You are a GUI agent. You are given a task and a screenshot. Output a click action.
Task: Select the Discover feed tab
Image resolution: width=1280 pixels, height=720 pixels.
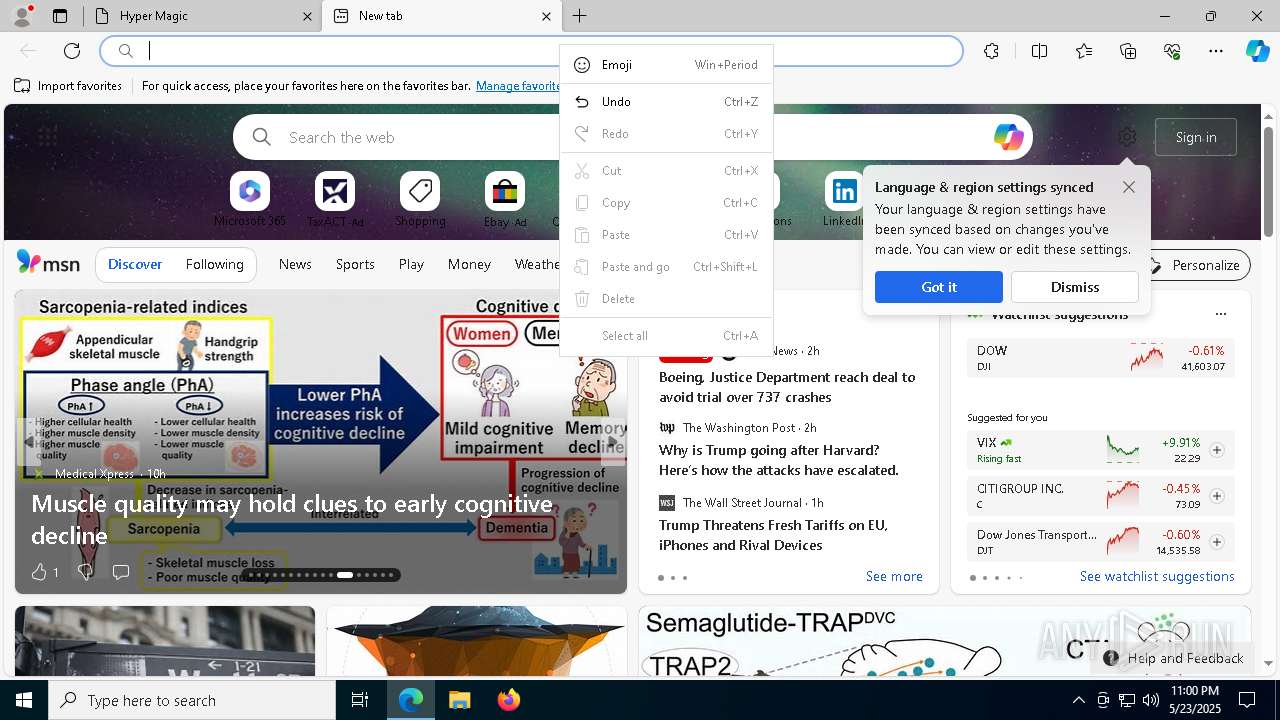[x=135, y=264]
